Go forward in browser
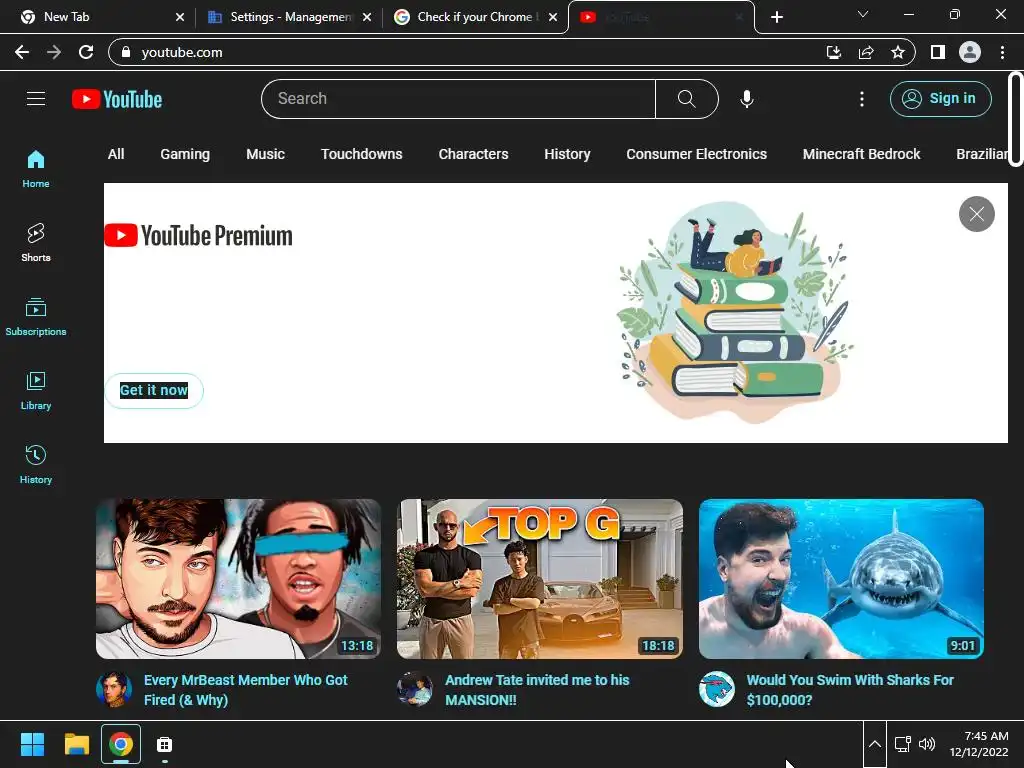Viewport: 1024px width, 768px height. point(54,52)
